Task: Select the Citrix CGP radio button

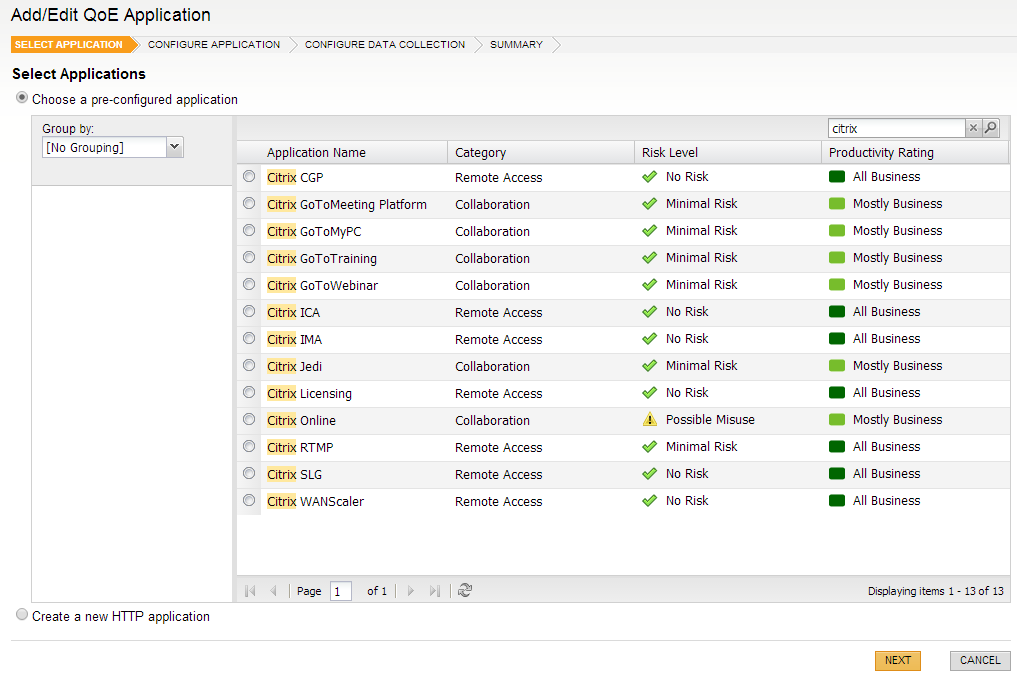Action: (249, 177)
